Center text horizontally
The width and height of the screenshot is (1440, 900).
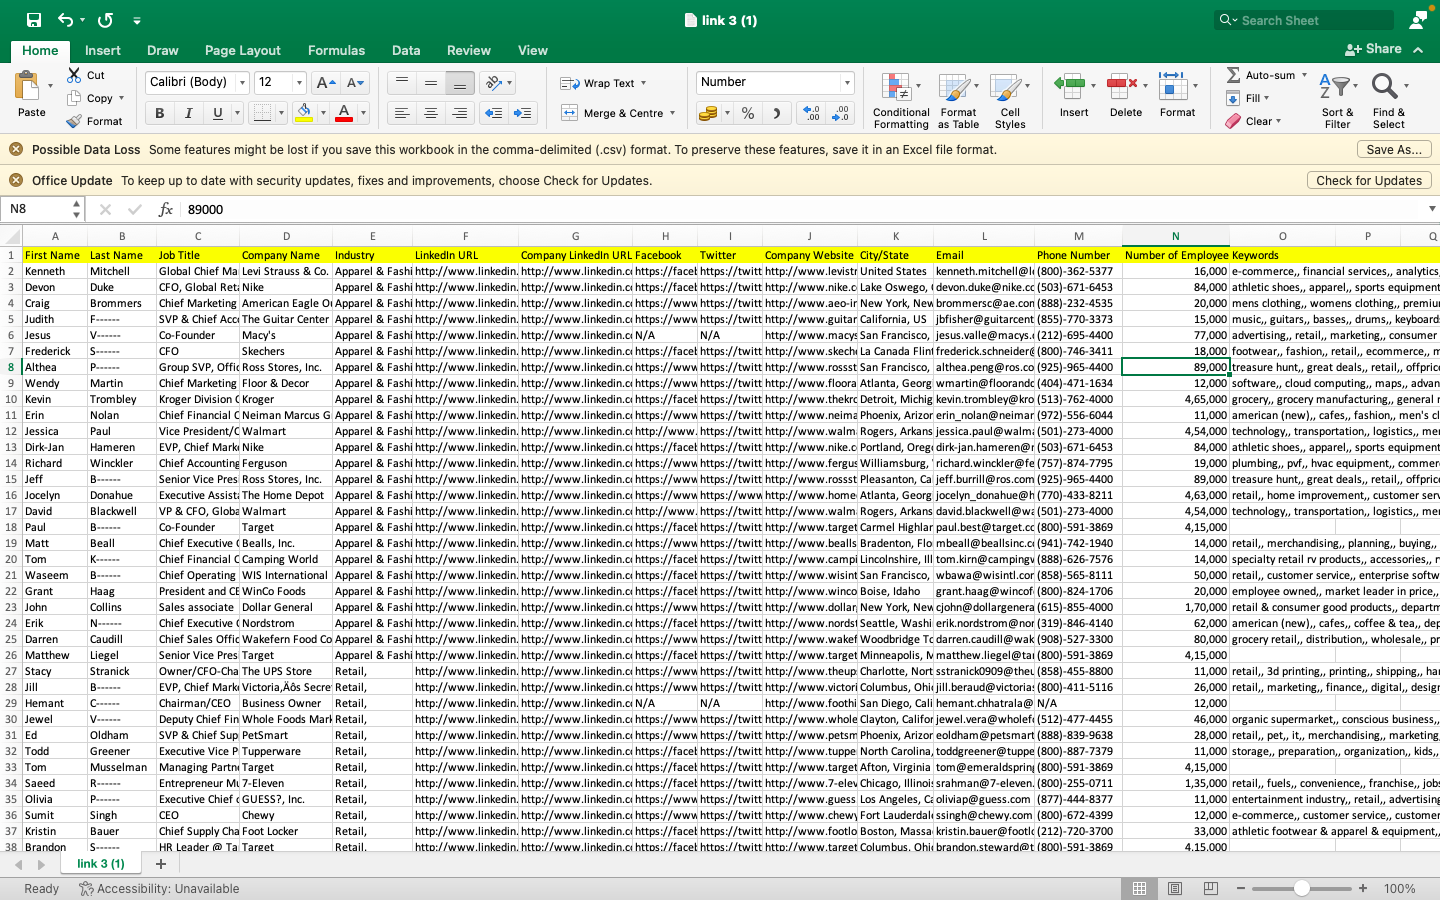pyautogui.click(x=431, y=114)
